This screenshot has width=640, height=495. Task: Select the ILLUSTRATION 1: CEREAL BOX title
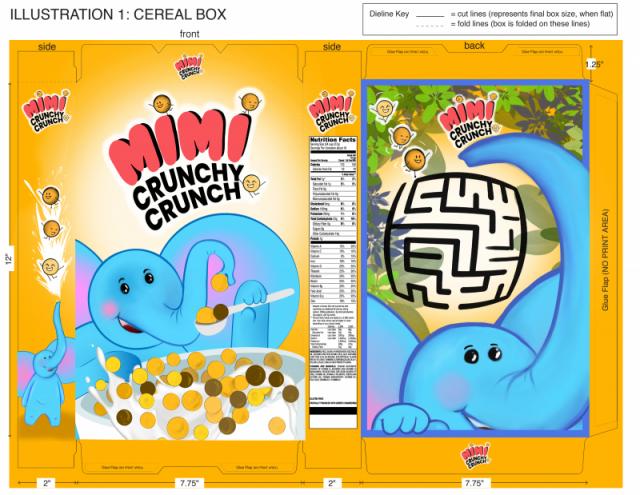click(x=118, y=14)
